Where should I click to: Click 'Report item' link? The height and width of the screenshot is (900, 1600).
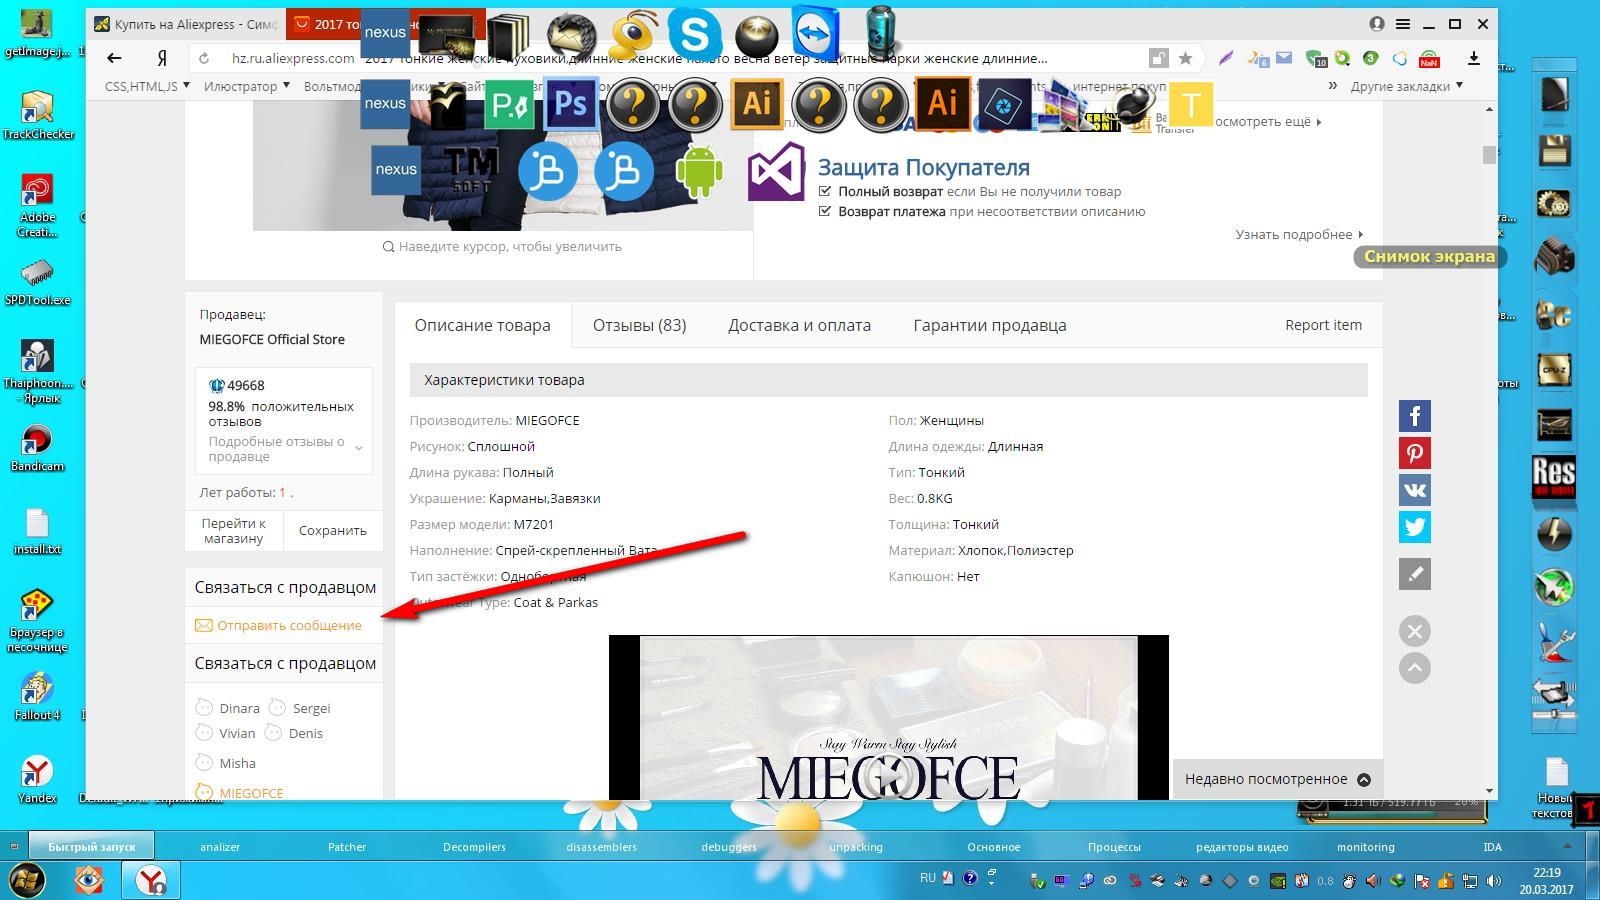pos(1323,325)
